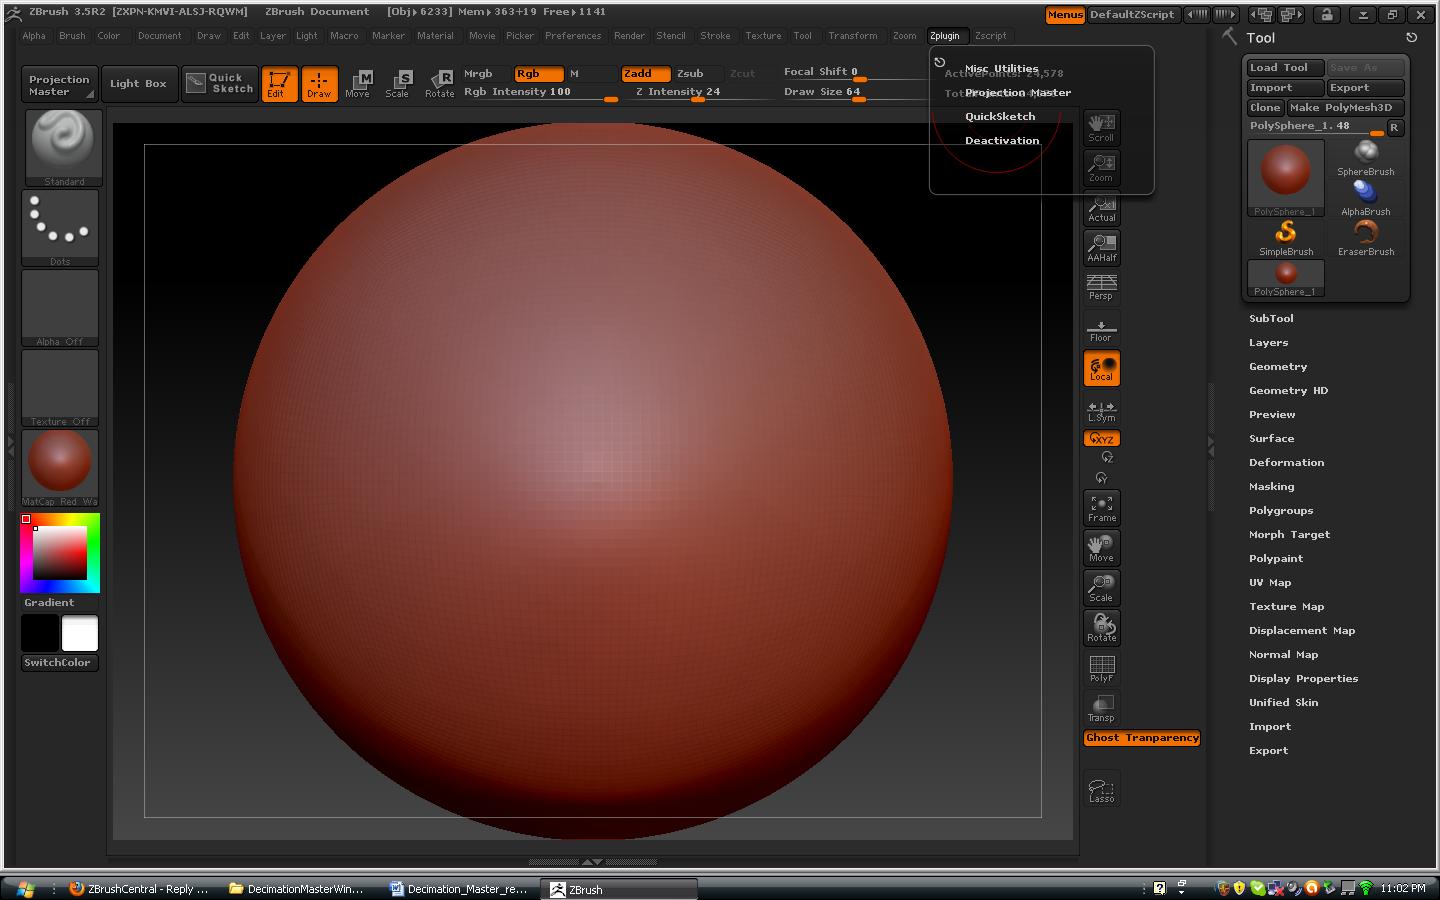Expand the Layers section in Tool palette

click(1268, 342)
